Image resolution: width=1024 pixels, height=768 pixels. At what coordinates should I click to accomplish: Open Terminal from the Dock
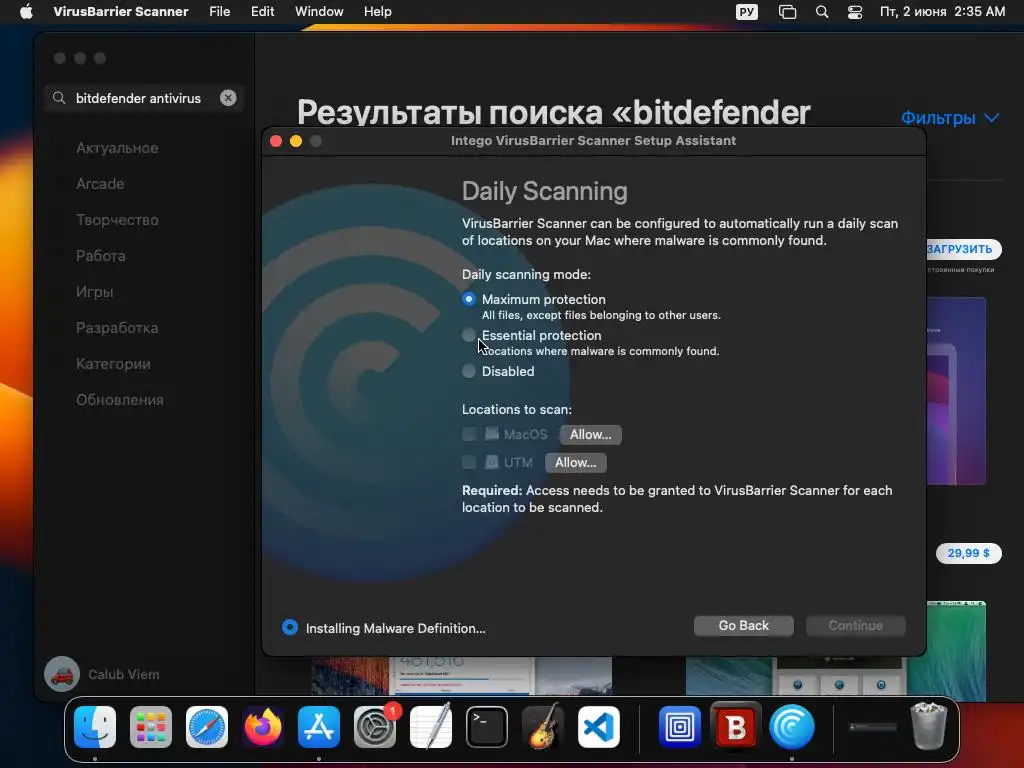[487, 727]
